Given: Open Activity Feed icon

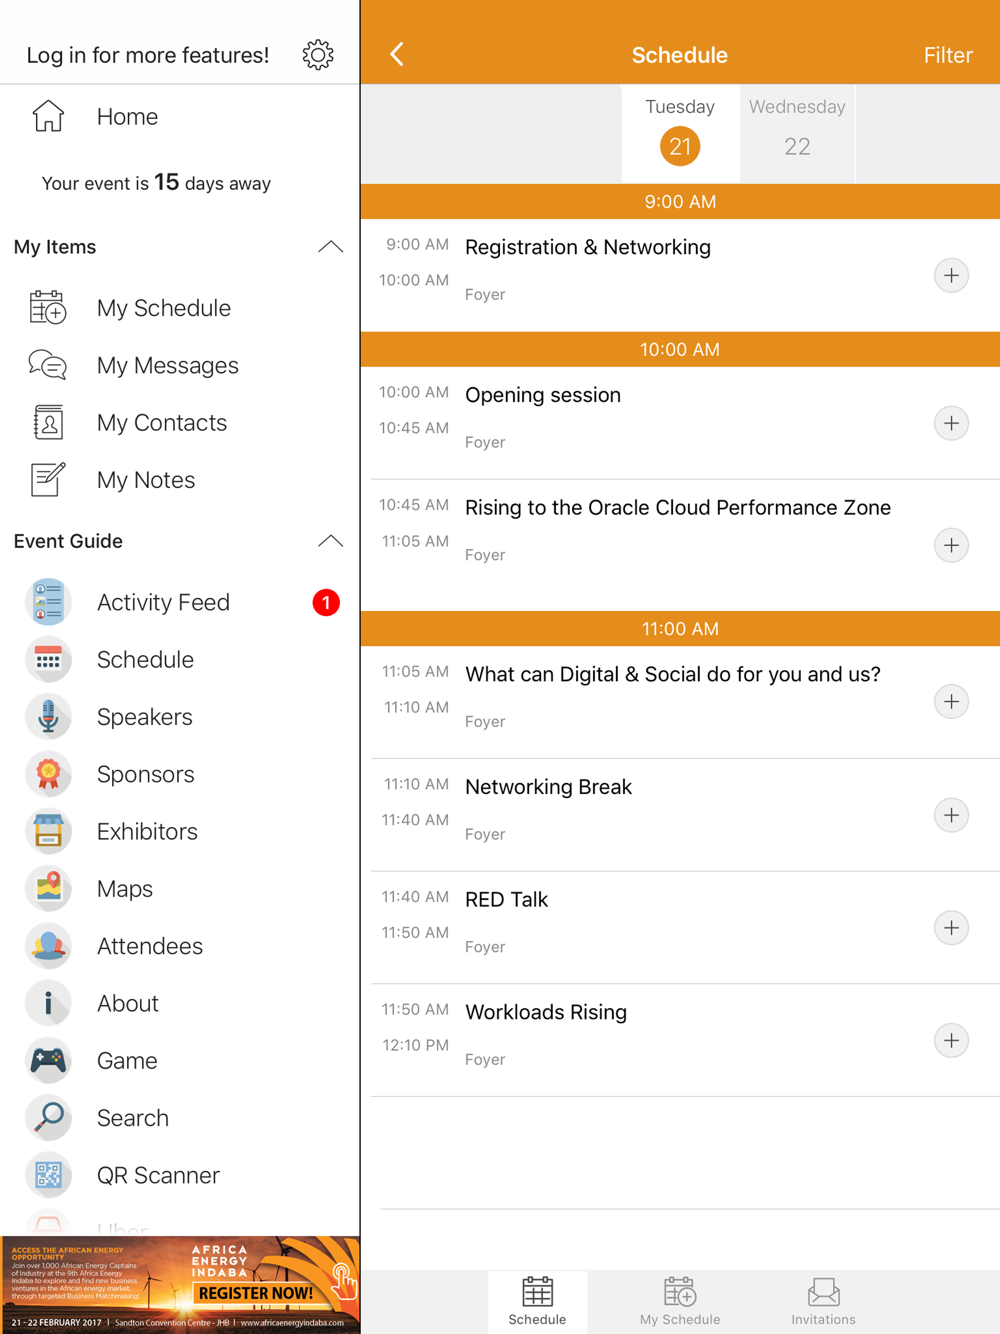Looking at the screenshot, I should point(48,602).
